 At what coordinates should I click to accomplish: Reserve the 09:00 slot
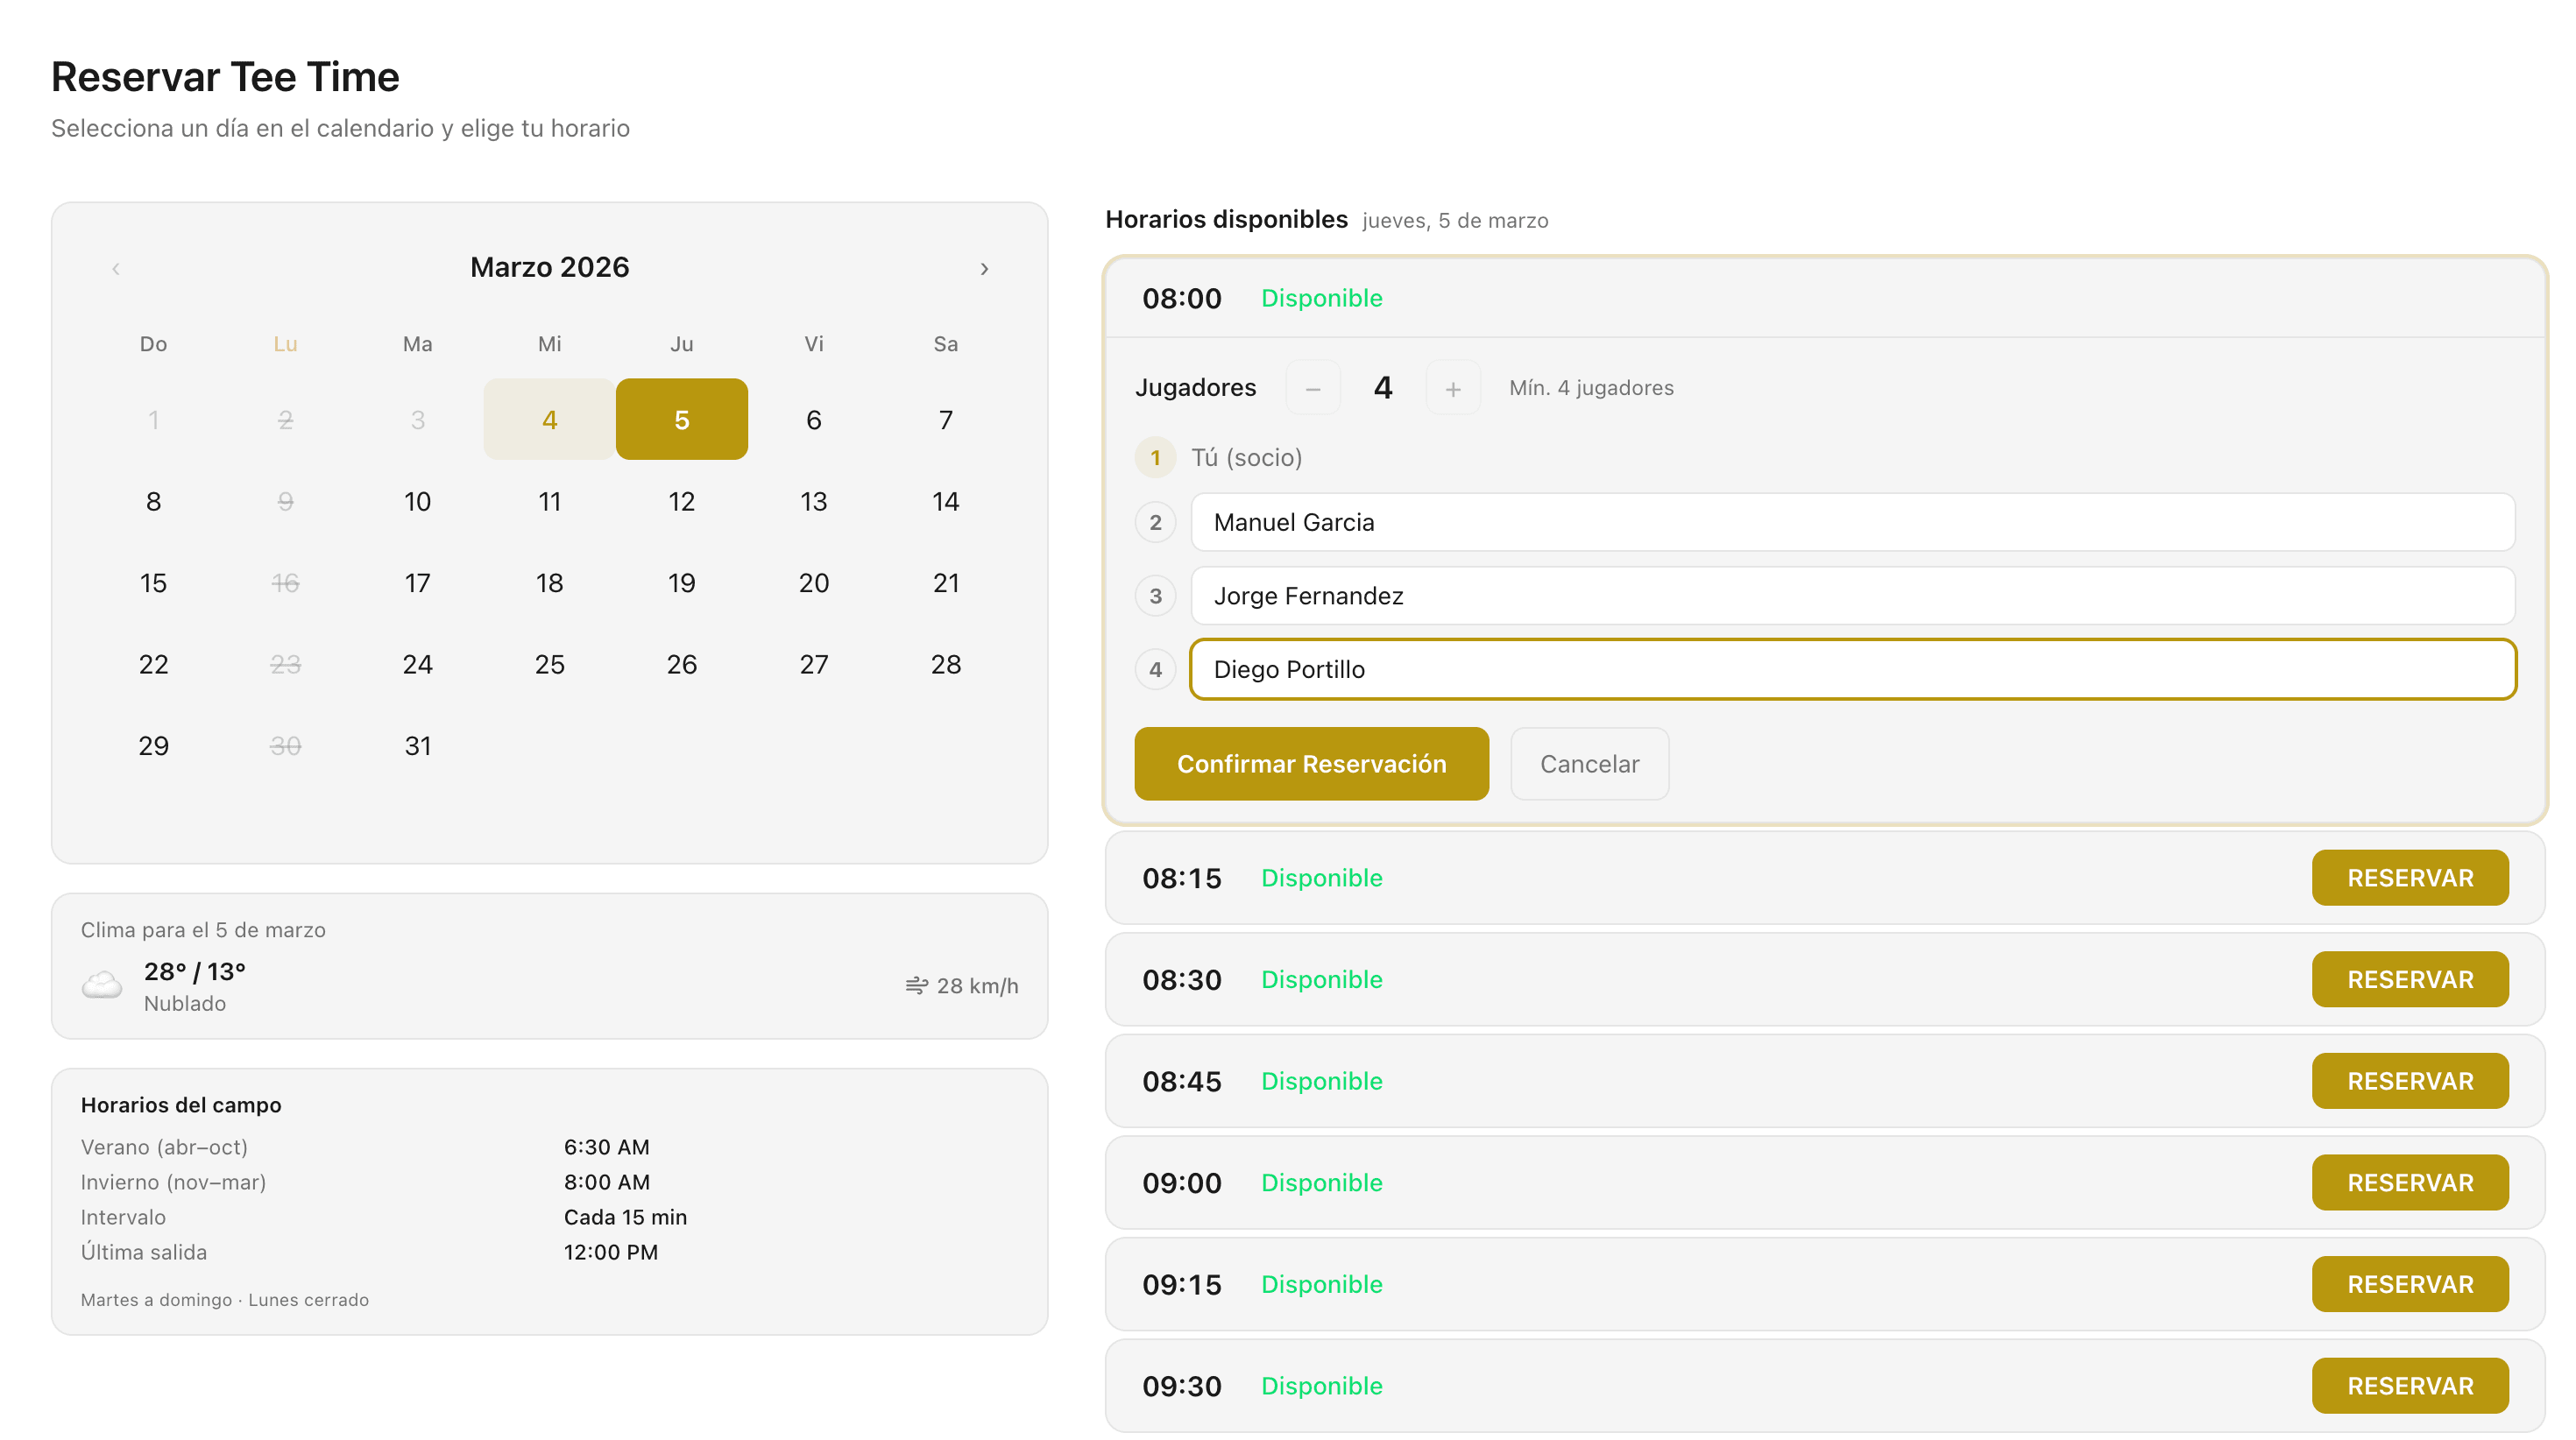pos(2410,1182)
